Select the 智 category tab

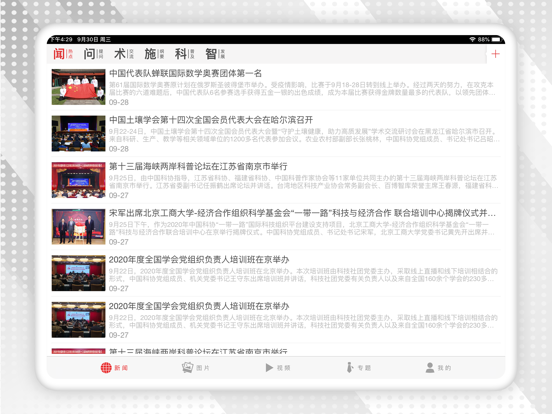[215, 54]
